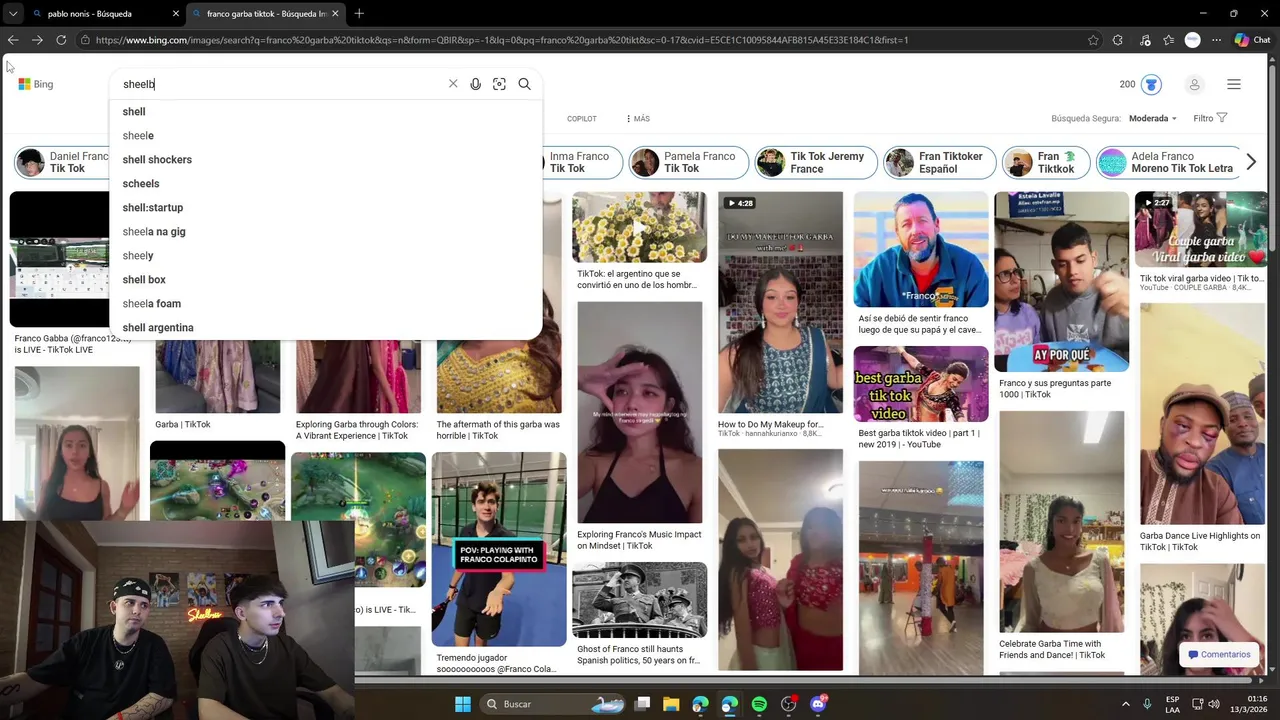This screenshot has height=720, width=1280.
Task: Close the pablo nonis tab
Action: [x=176, y=14]
